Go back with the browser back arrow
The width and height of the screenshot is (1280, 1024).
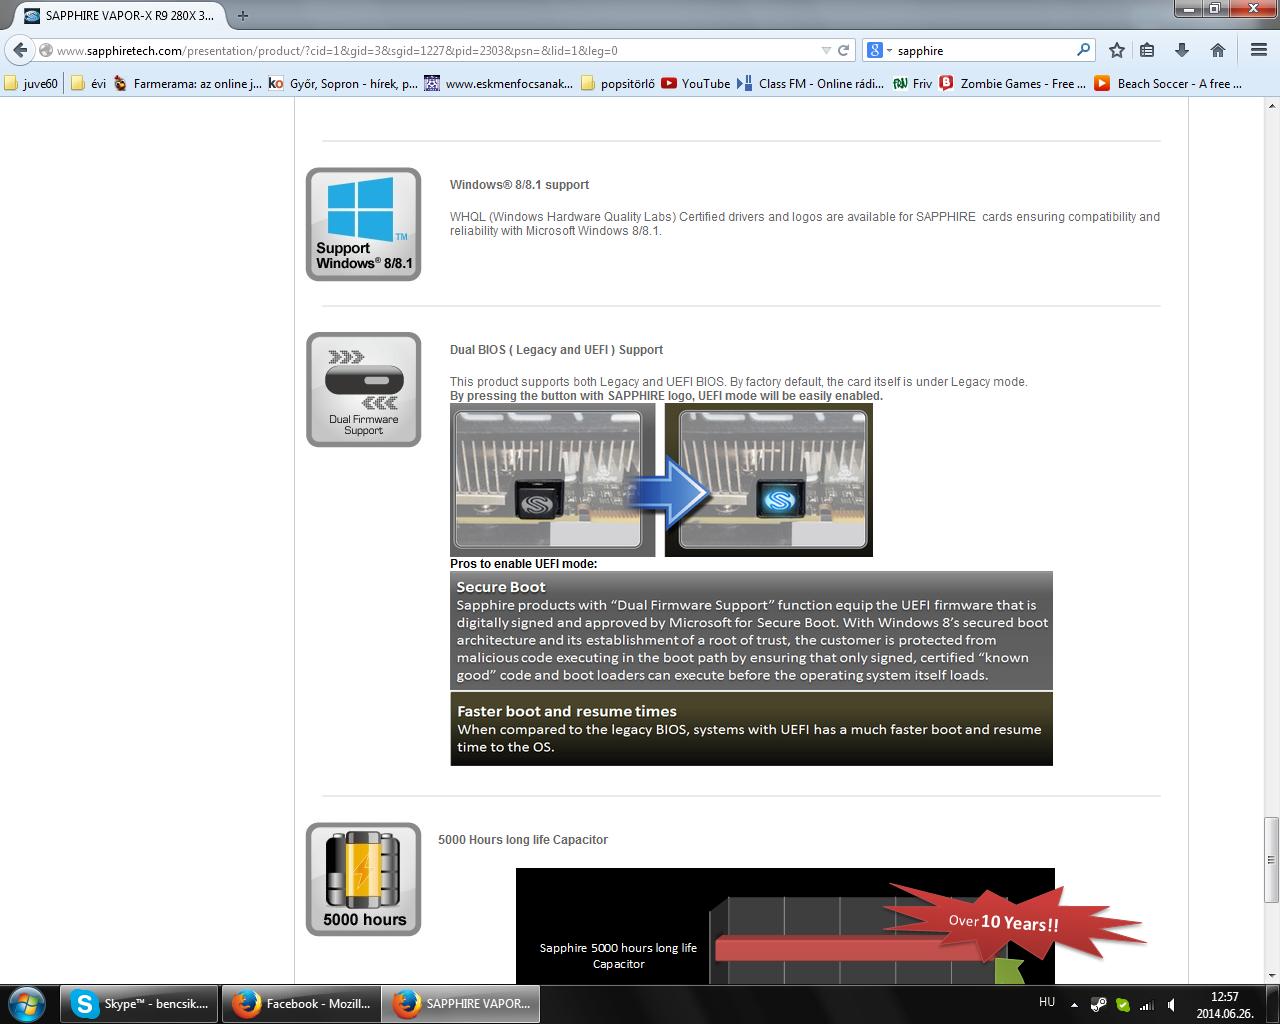click(20, 50)
